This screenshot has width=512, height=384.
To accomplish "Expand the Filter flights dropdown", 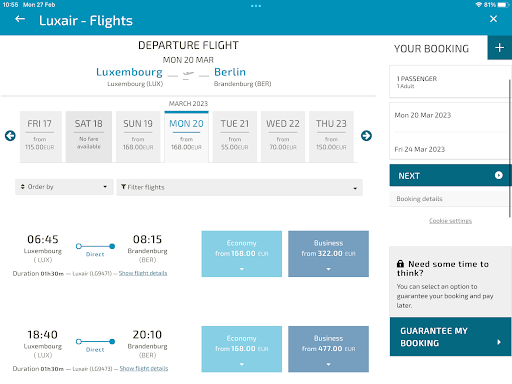I will coord(239,187).
